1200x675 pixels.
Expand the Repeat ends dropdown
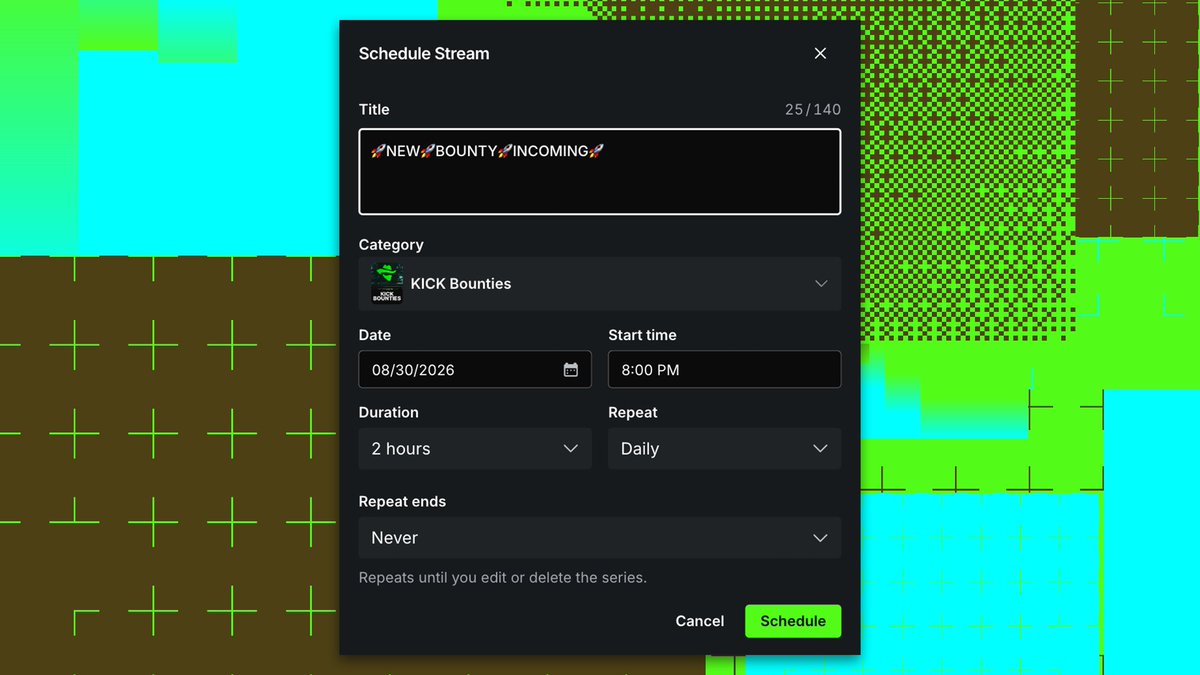[600, 538]
